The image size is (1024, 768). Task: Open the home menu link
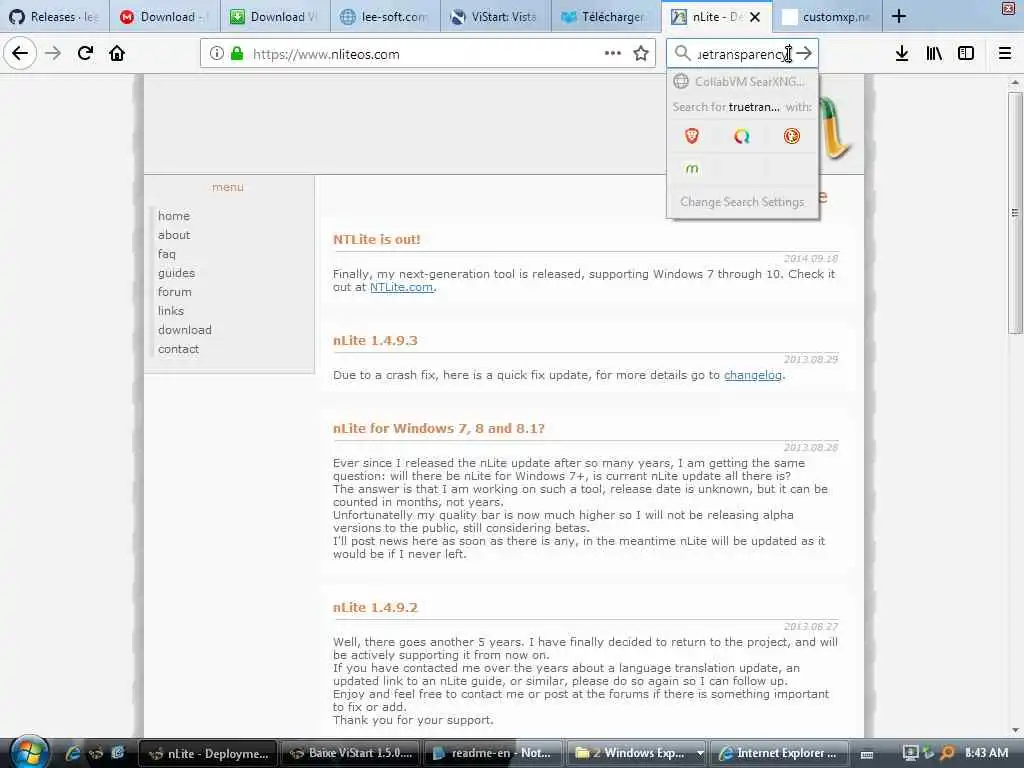(x=174, y=216)
